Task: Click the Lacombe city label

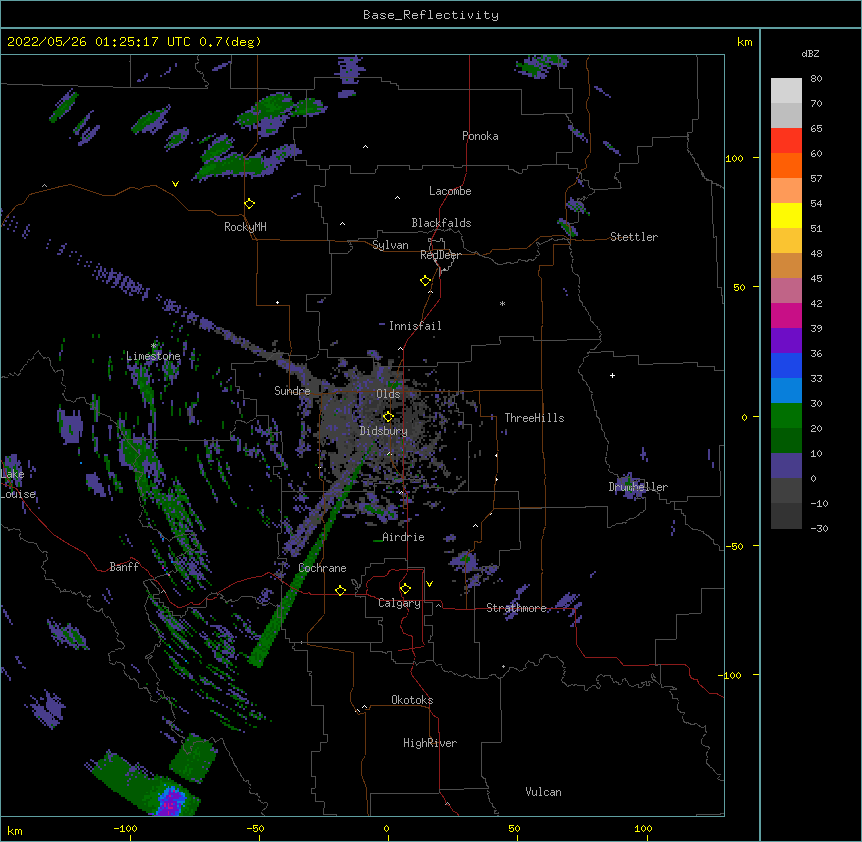Action: coord(450,191)
